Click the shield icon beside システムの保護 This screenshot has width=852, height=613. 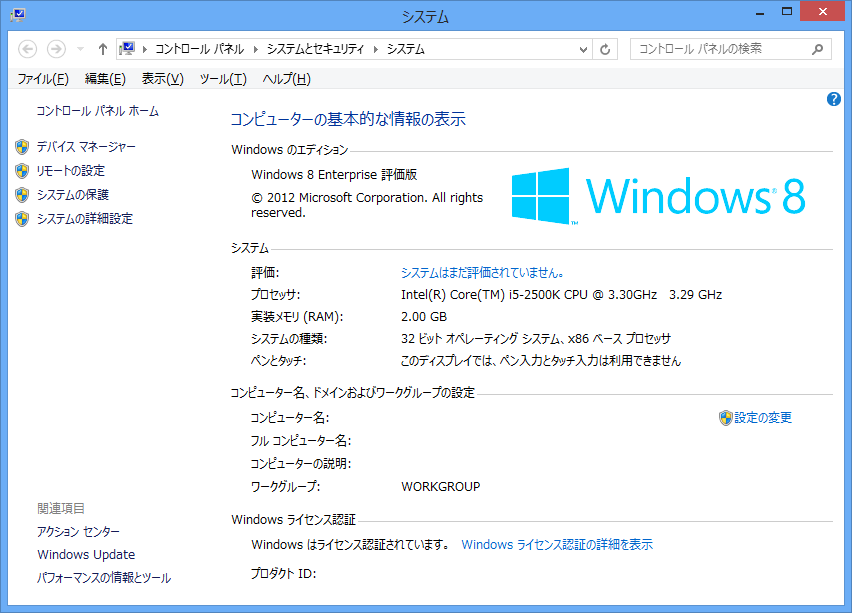click(22, 195)
